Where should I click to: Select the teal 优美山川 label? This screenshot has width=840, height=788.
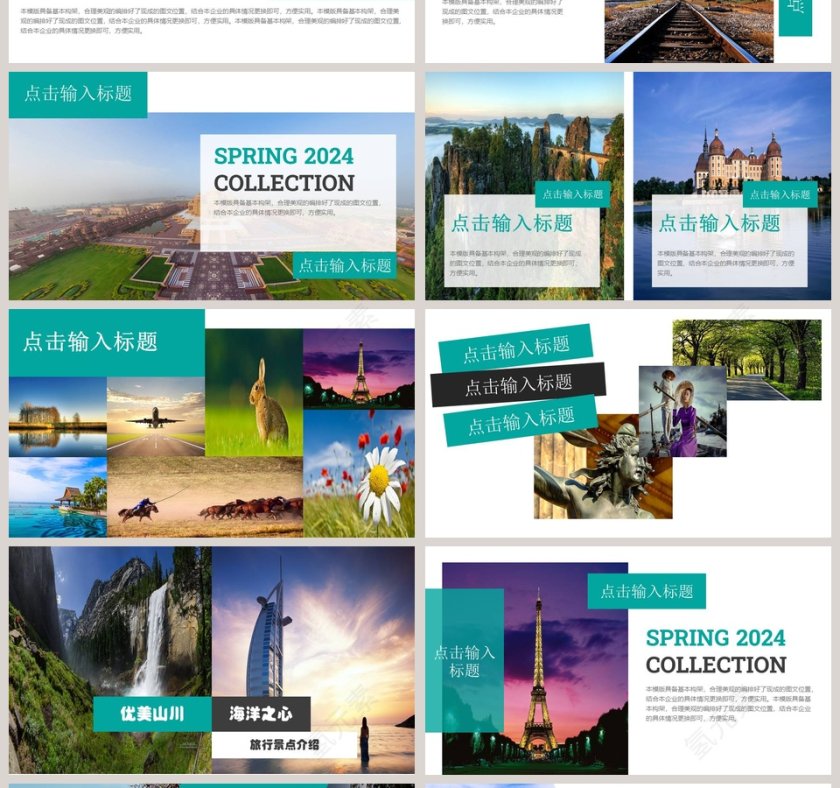(x=152, y=714)
